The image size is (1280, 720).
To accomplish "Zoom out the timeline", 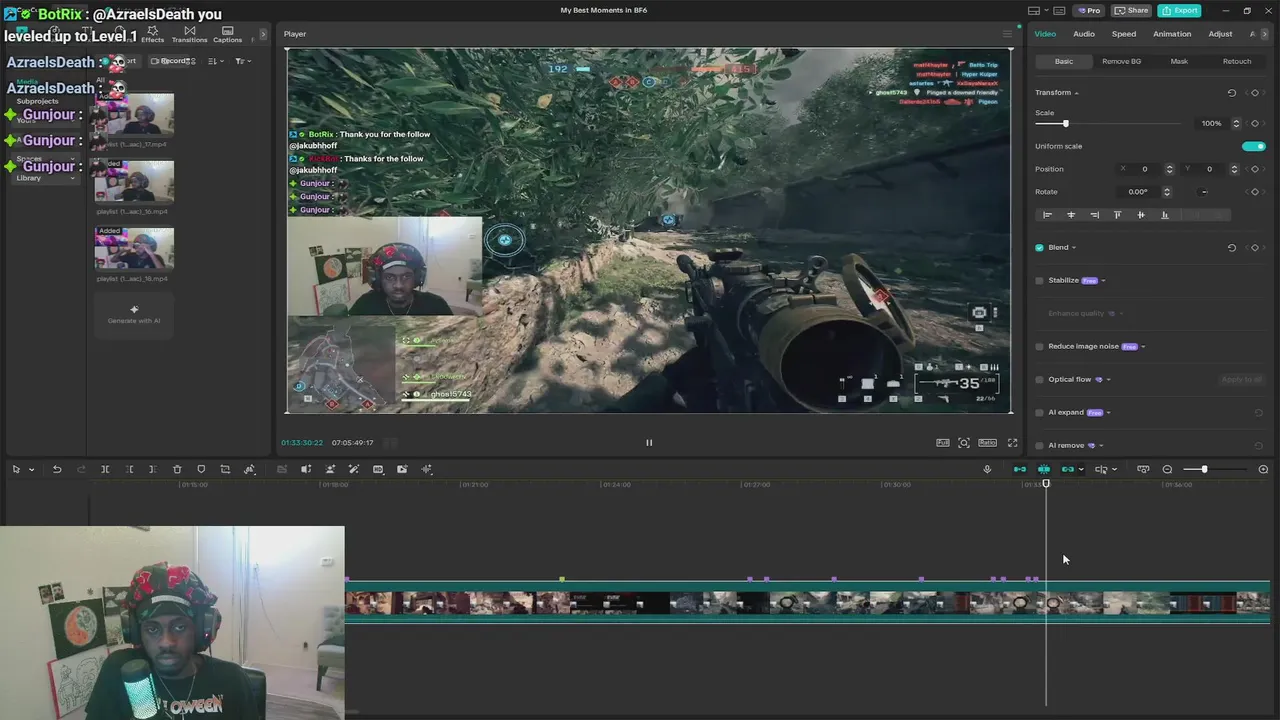I will (1167, 469).
